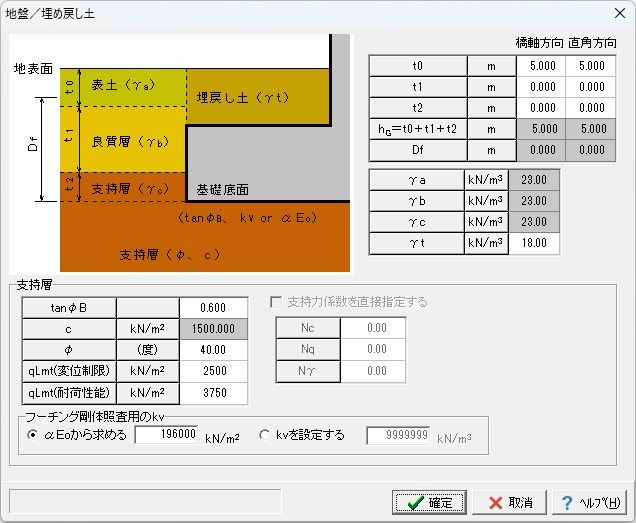Click Df 直角方向 cell 0.000
The width and height of the screenshot is (636, 523).
[x=591, y=150]
